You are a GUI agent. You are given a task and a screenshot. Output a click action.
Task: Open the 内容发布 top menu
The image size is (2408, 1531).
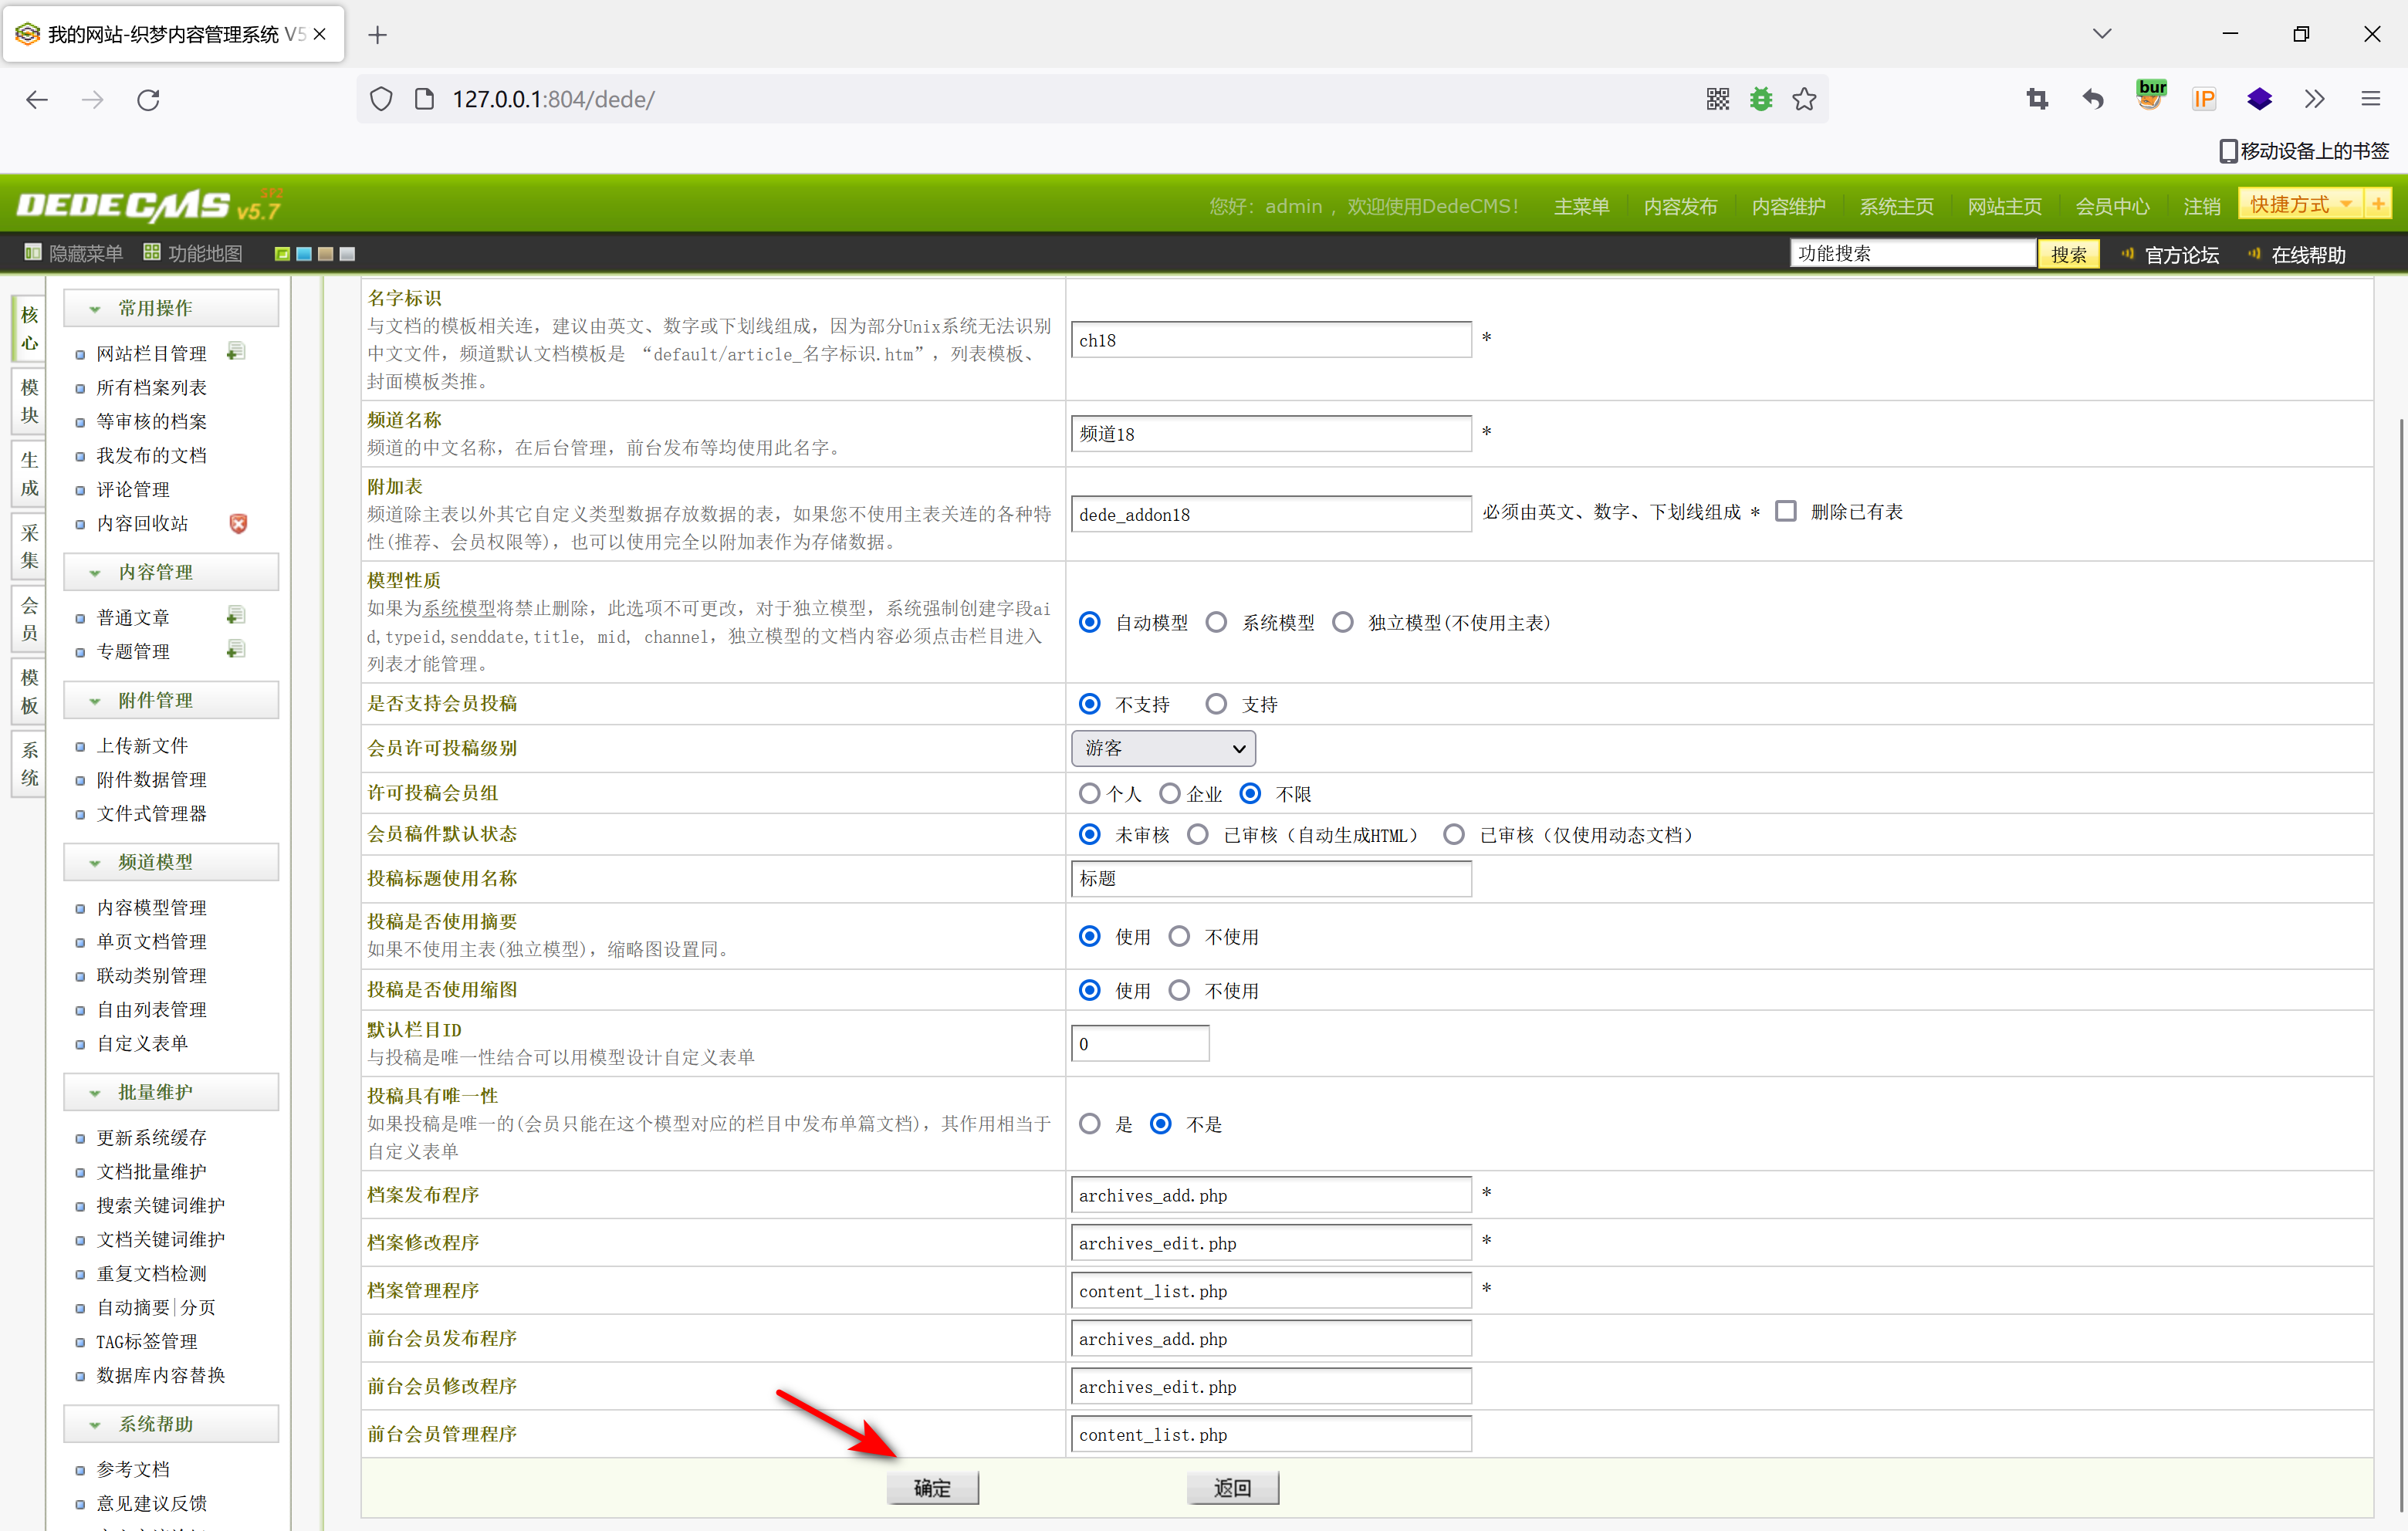click(x=1680, y=207)
